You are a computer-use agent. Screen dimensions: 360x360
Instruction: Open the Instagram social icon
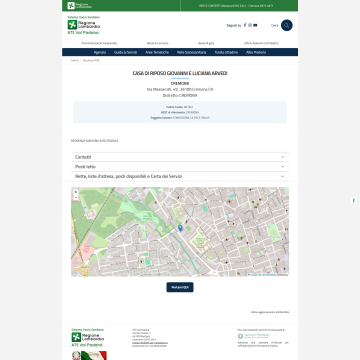point(250,25)
